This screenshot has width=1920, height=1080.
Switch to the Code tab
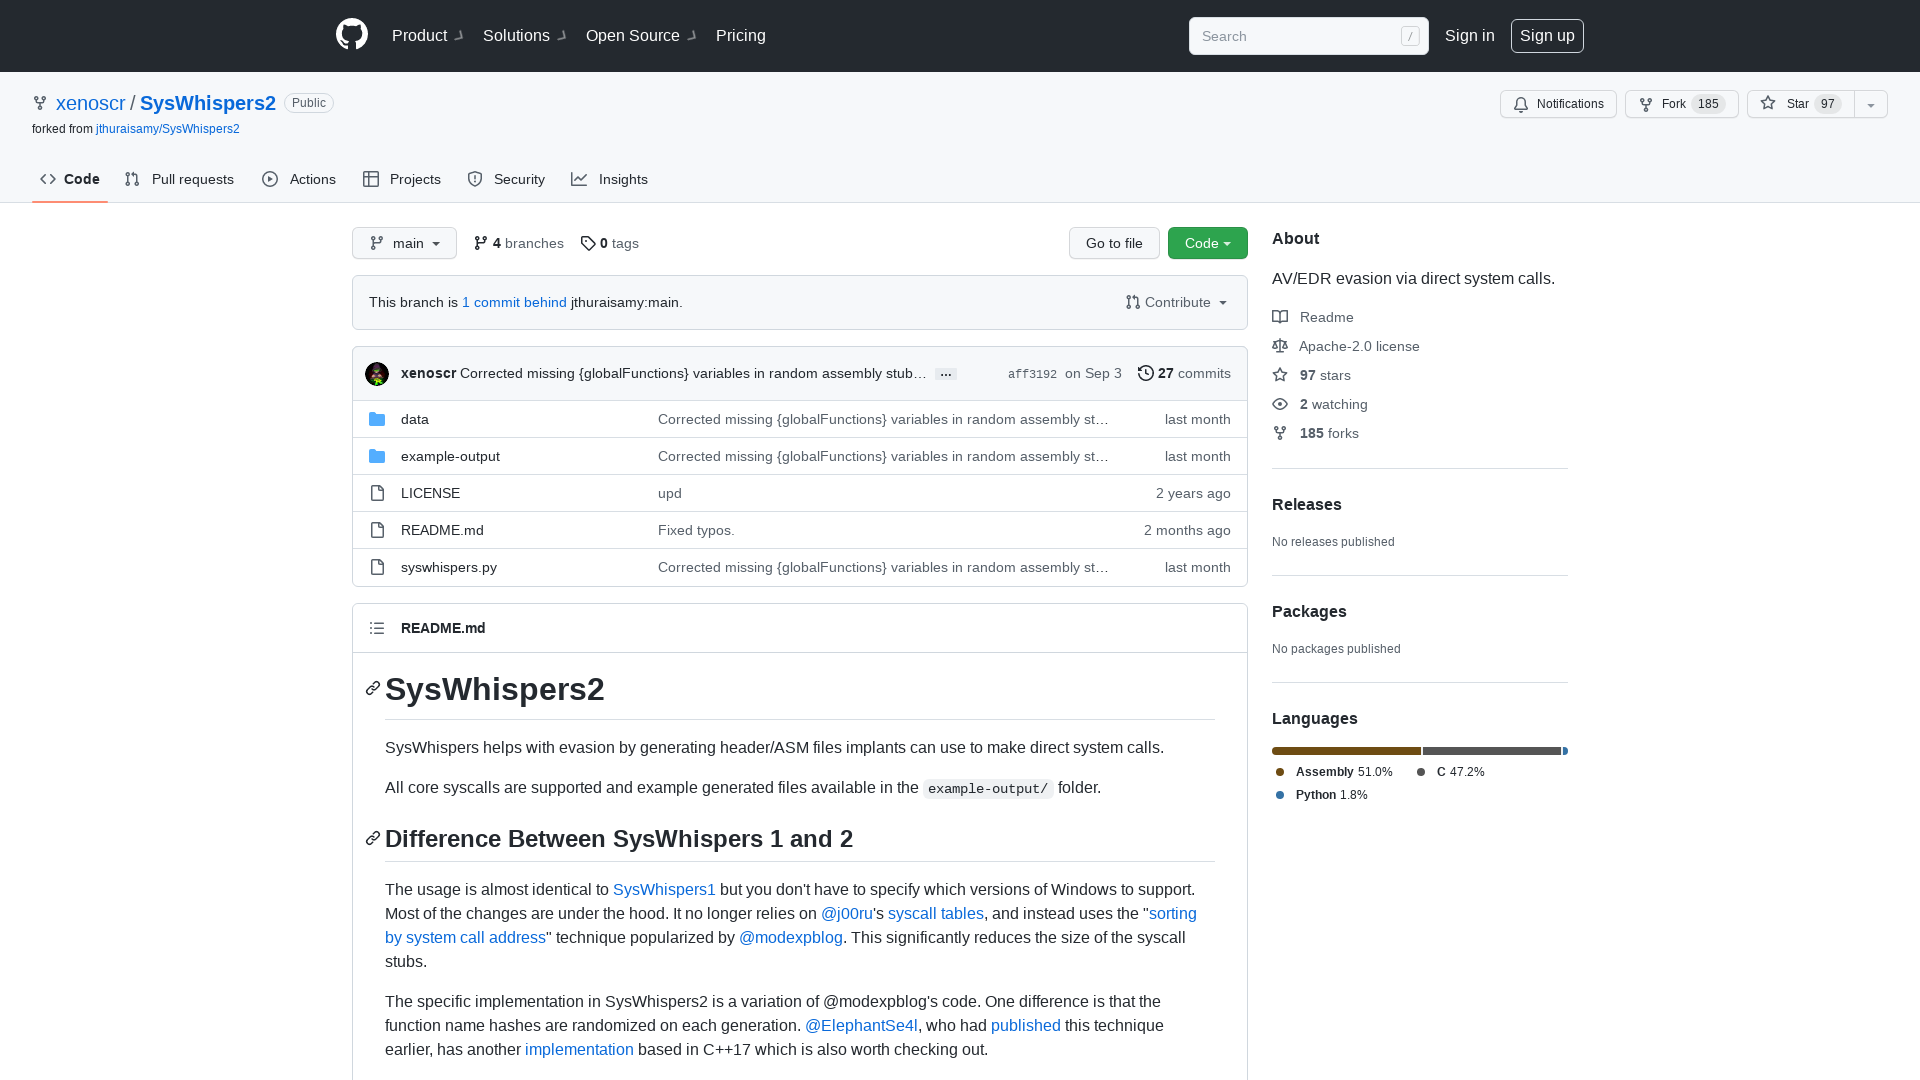point(70,179)
